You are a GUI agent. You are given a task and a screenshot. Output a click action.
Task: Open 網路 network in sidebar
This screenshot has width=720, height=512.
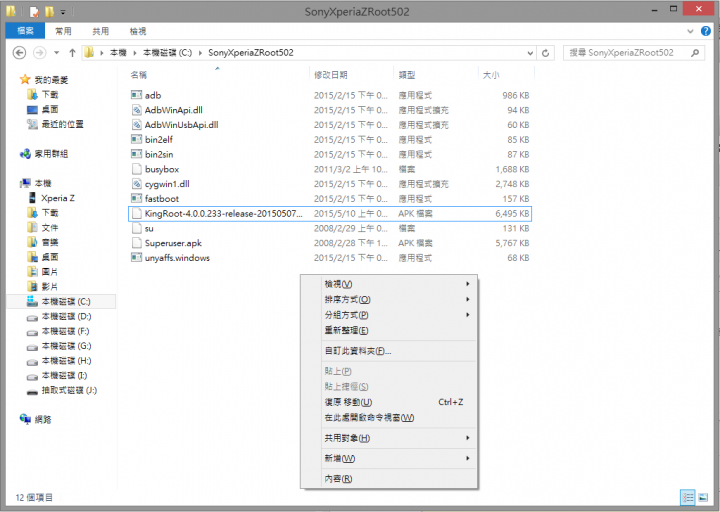[43, 419]
